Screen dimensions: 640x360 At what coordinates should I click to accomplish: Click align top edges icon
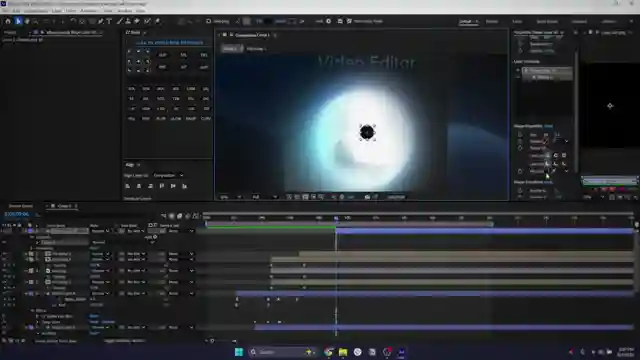coord(162,186)
